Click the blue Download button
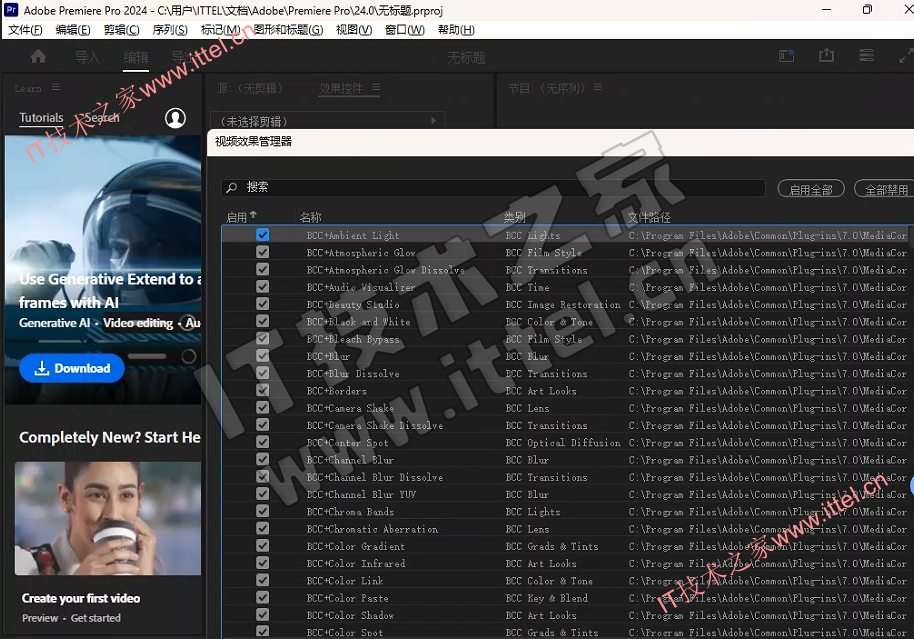Viewport: 914px width, 639px height. [x=72, y=368]
